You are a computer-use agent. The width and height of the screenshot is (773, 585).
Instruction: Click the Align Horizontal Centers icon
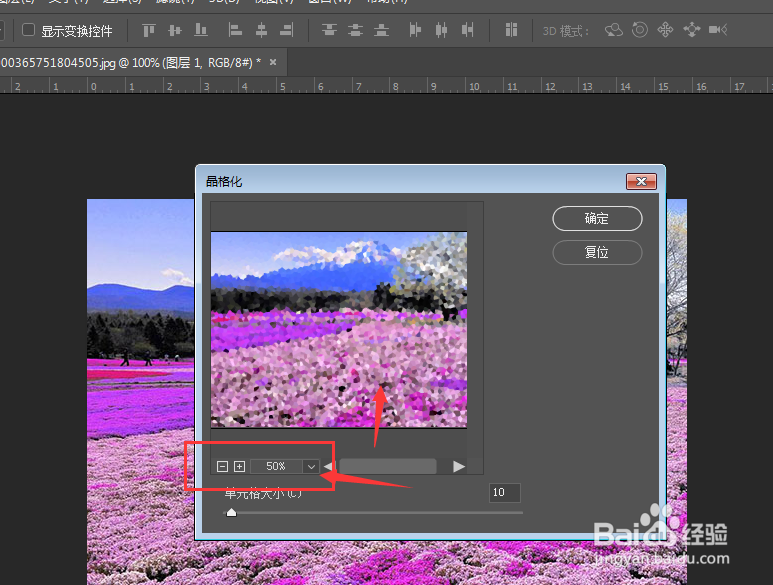point(261,31)
